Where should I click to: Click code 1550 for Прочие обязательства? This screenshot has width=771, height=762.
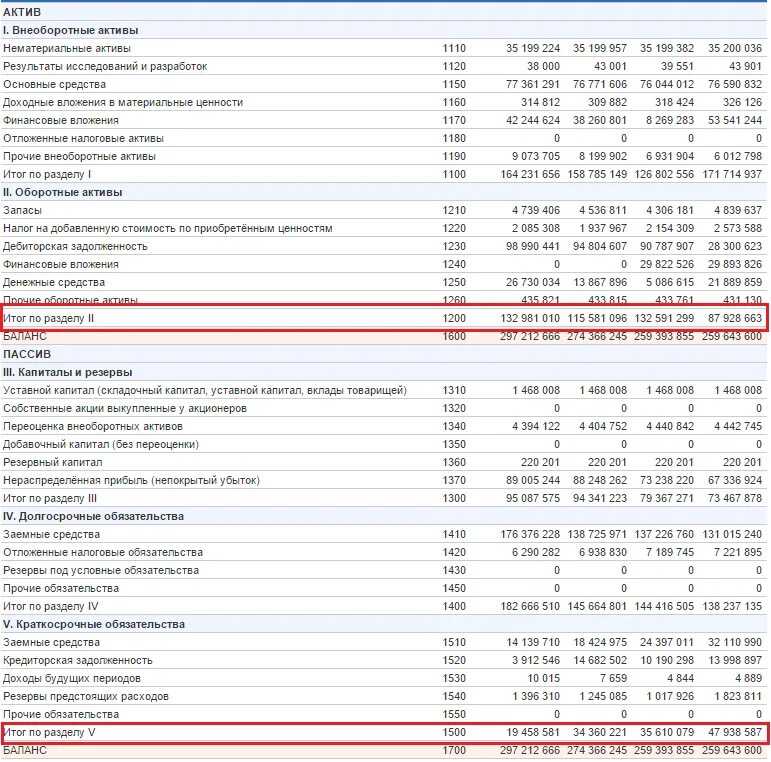454,714
